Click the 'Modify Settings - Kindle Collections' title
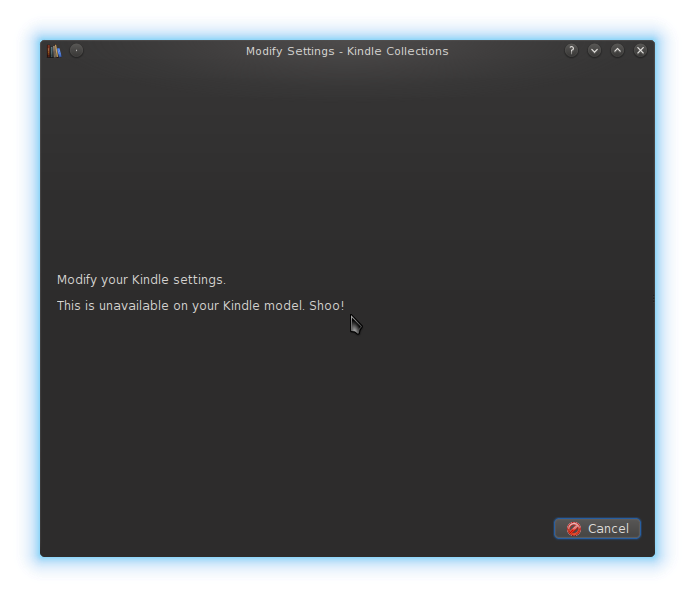The image size is (695, 597). point(347,51)
